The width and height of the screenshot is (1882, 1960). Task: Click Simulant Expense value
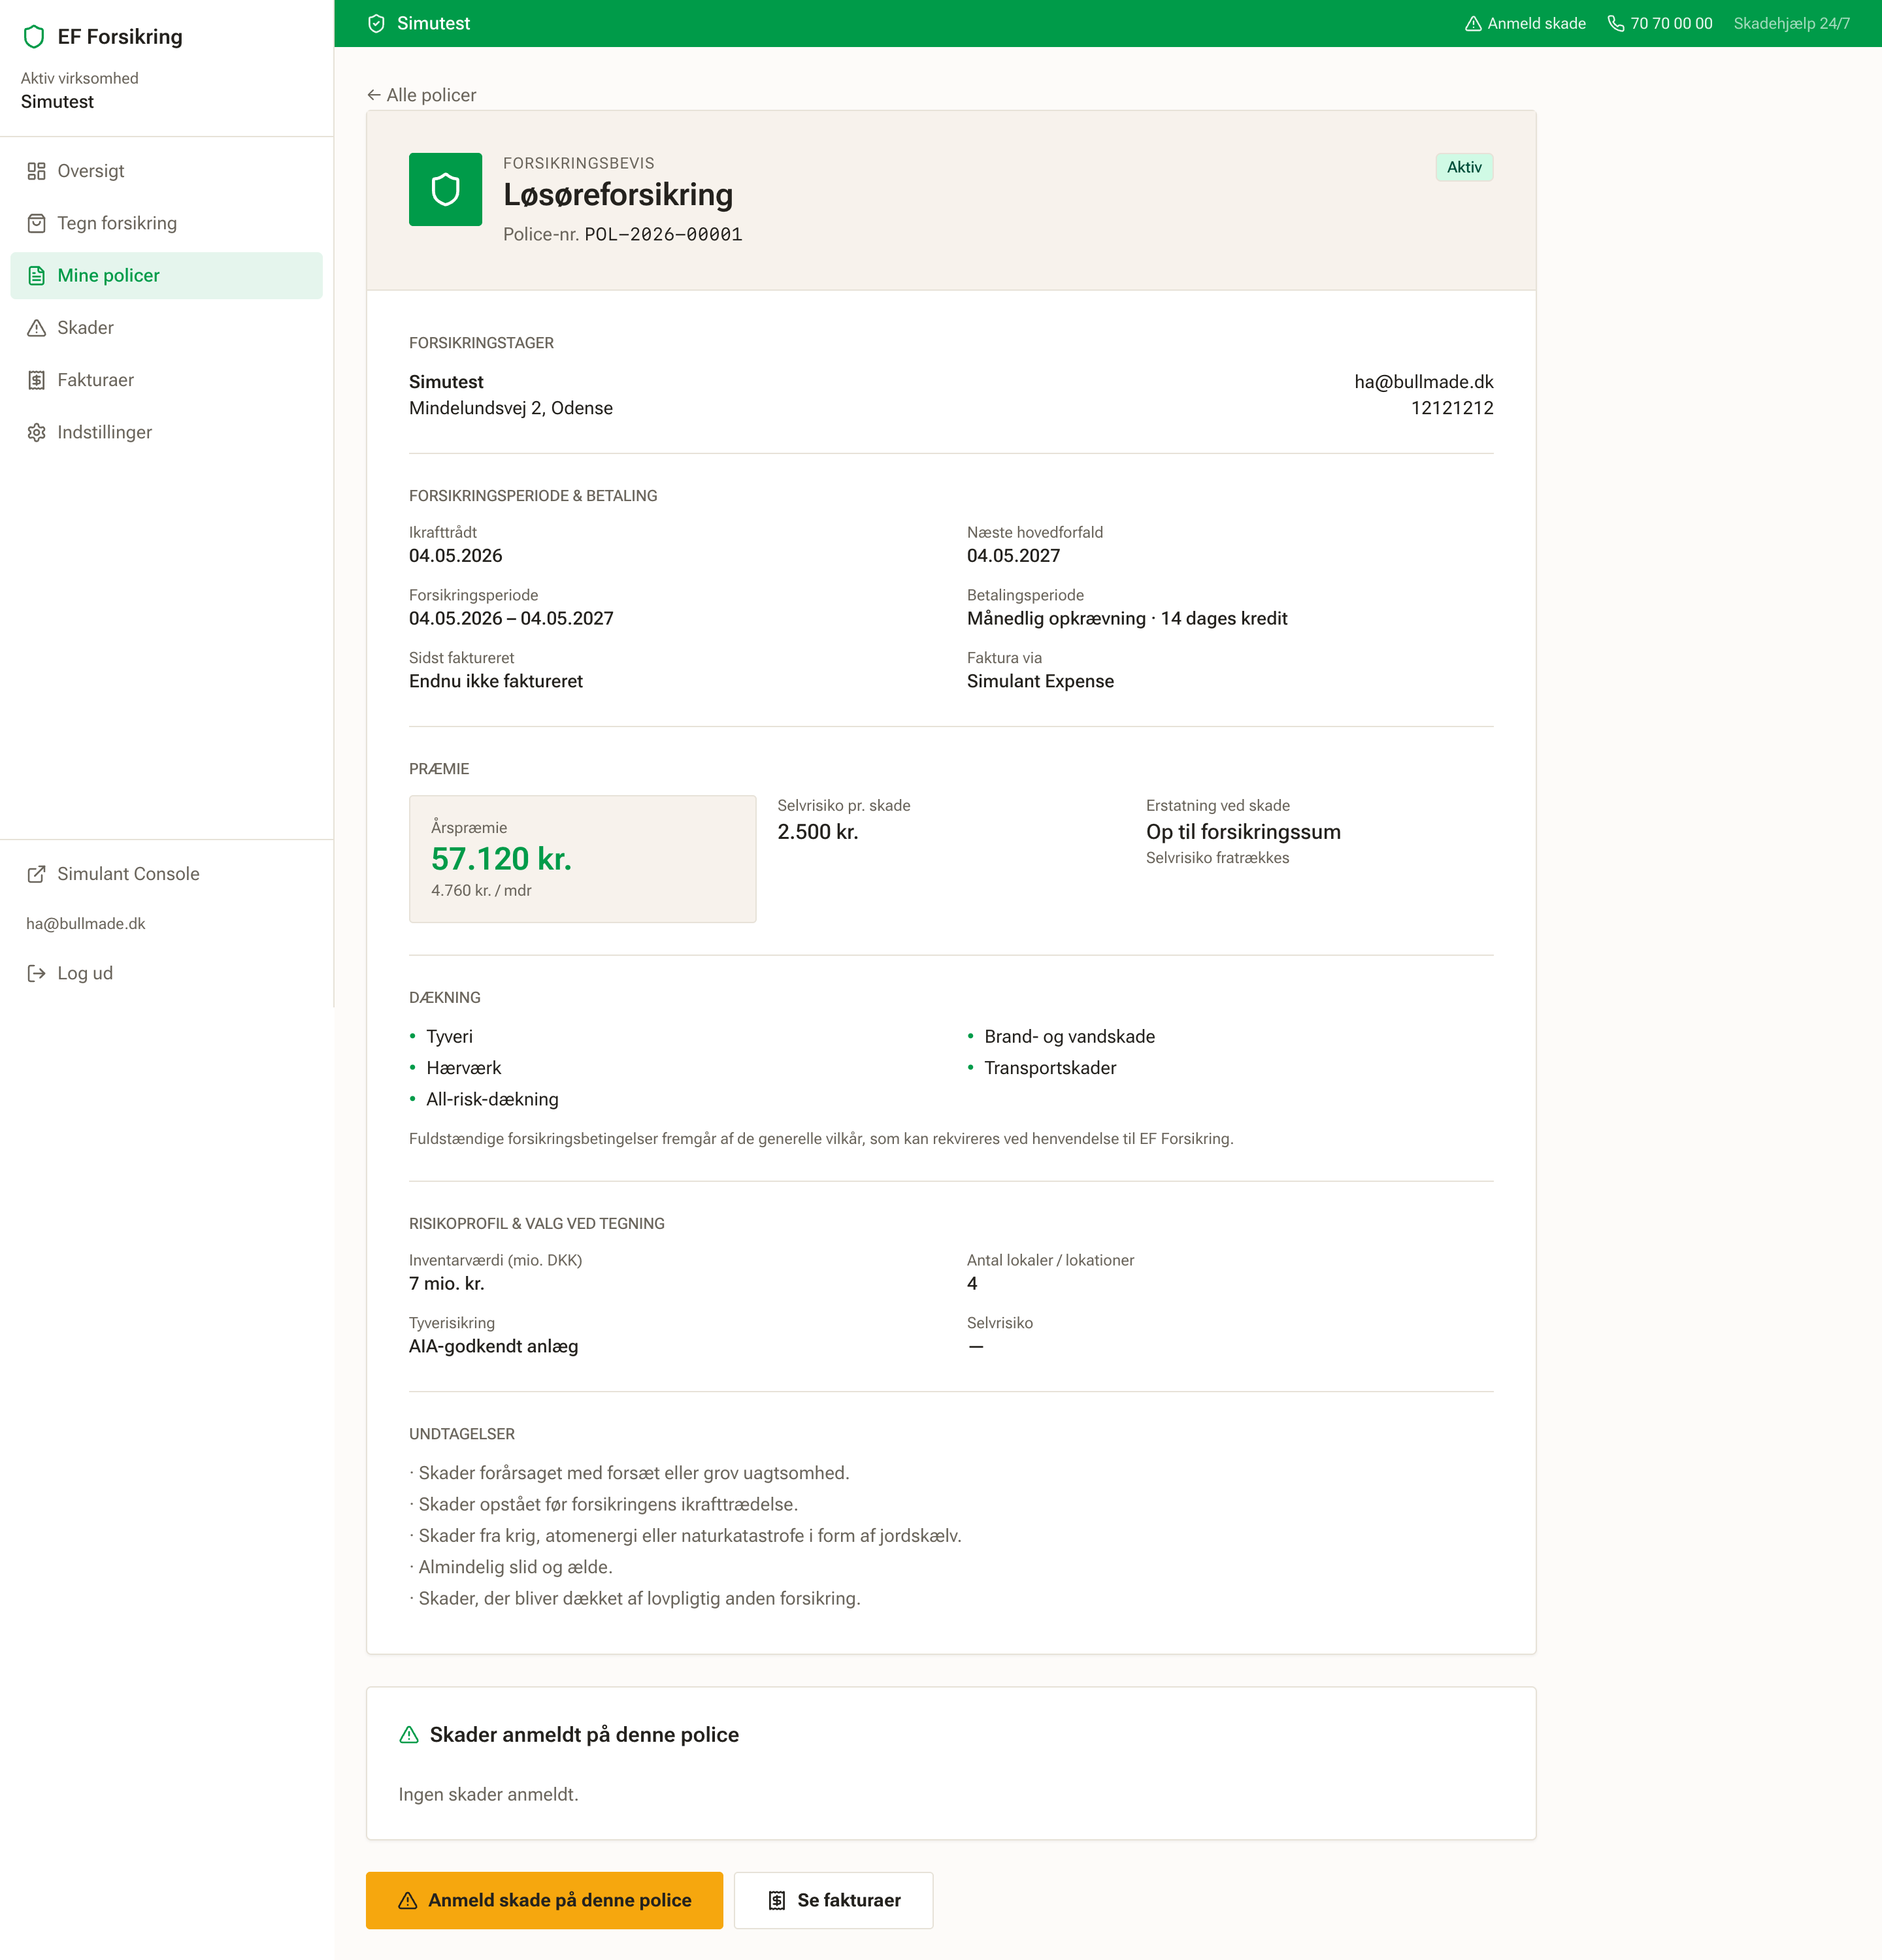coord(1040,681)
